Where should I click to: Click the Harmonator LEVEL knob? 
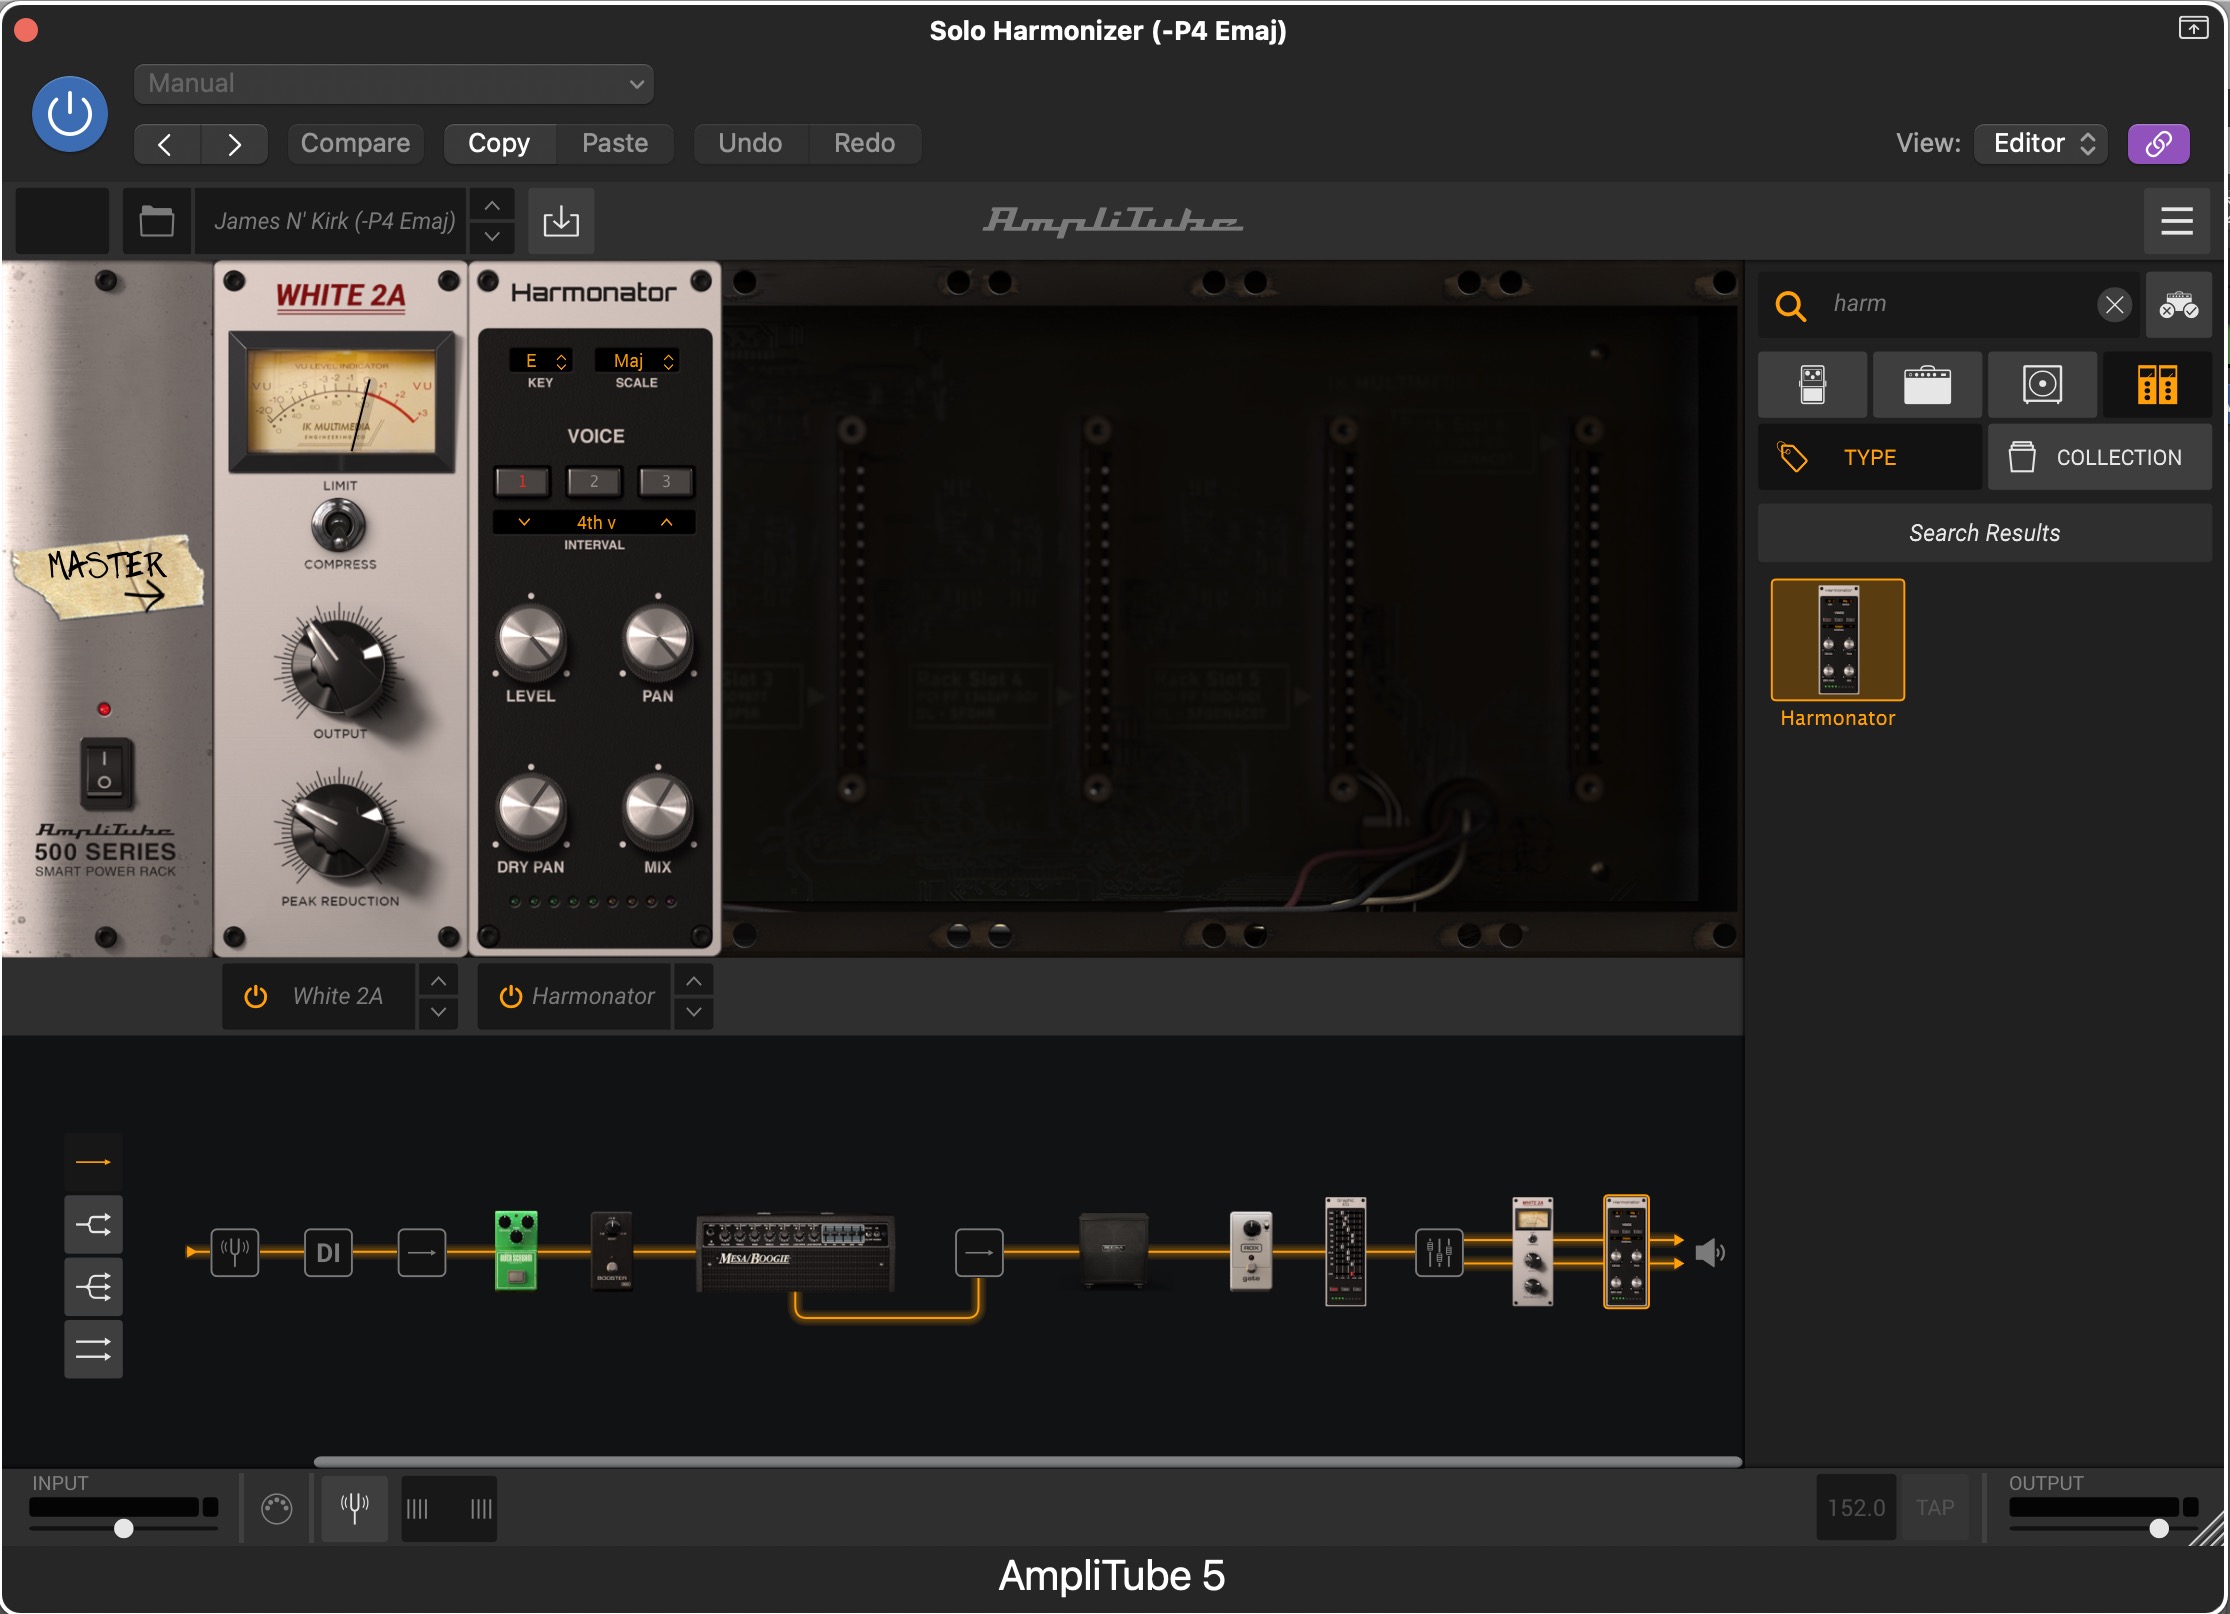click(531, 640)
